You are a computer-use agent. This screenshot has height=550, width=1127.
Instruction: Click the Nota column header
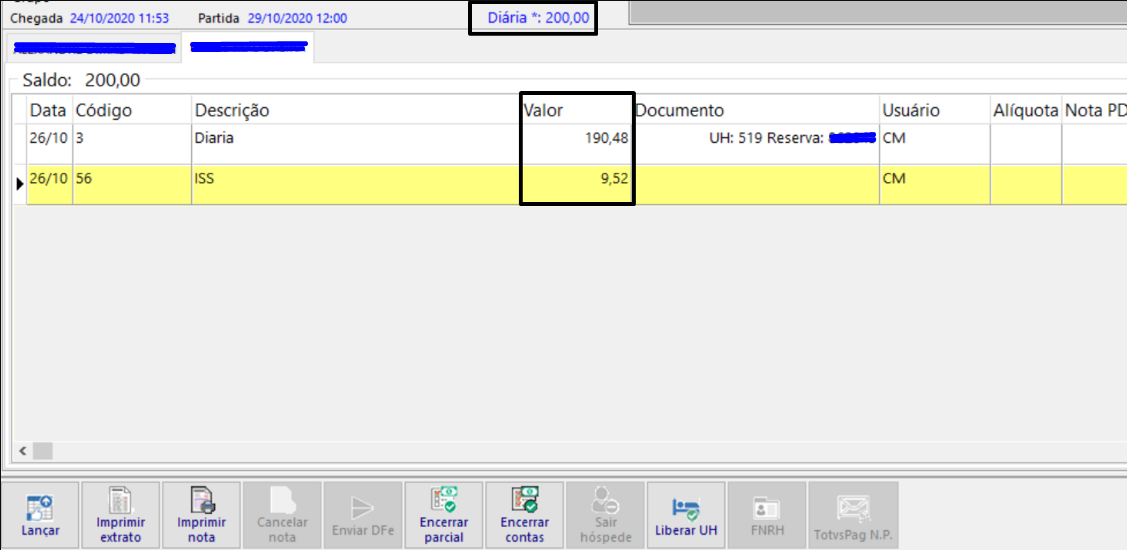1095,110
